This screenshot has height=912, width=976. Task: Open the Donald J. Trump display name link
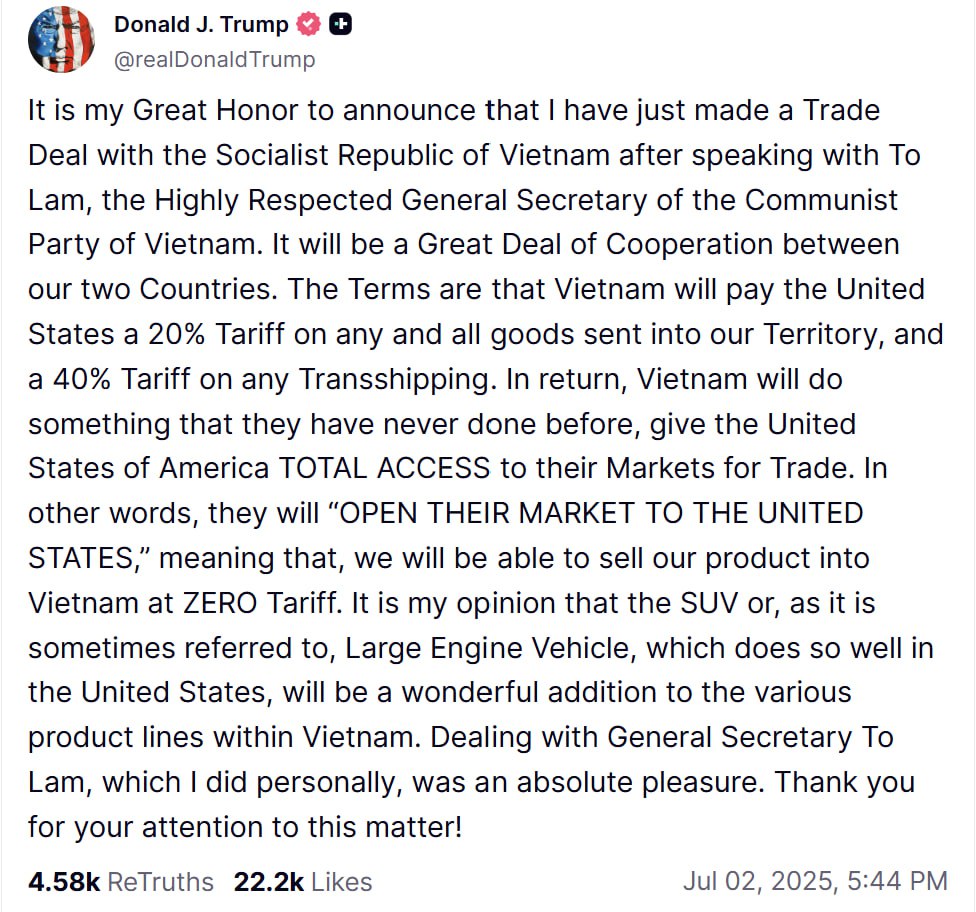pos(201,24)
